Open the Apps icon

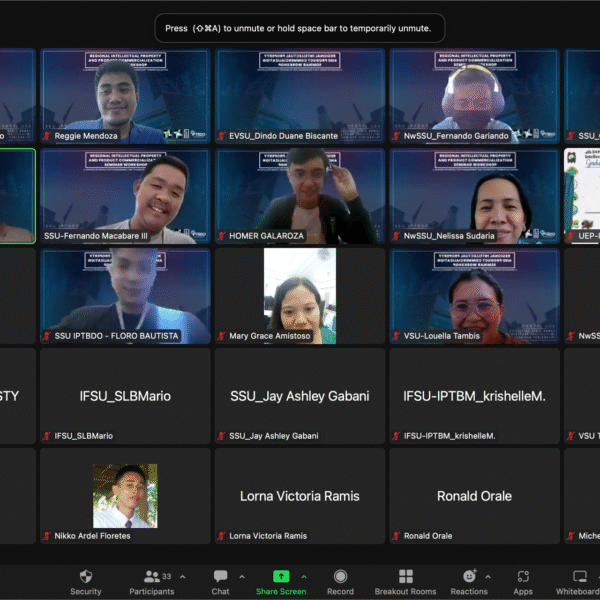523,576
